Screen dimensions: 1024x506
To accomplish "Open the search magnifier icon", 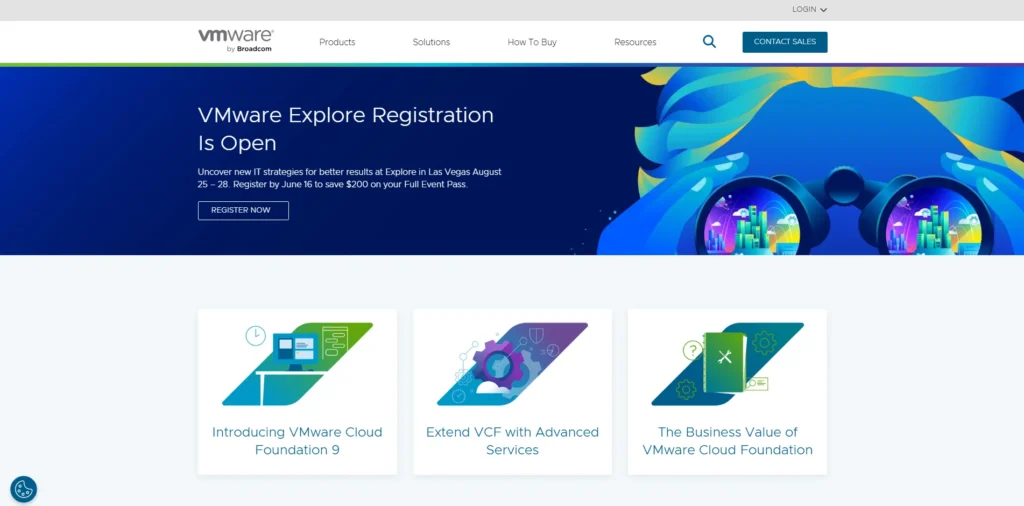I will tap(709, 42).
